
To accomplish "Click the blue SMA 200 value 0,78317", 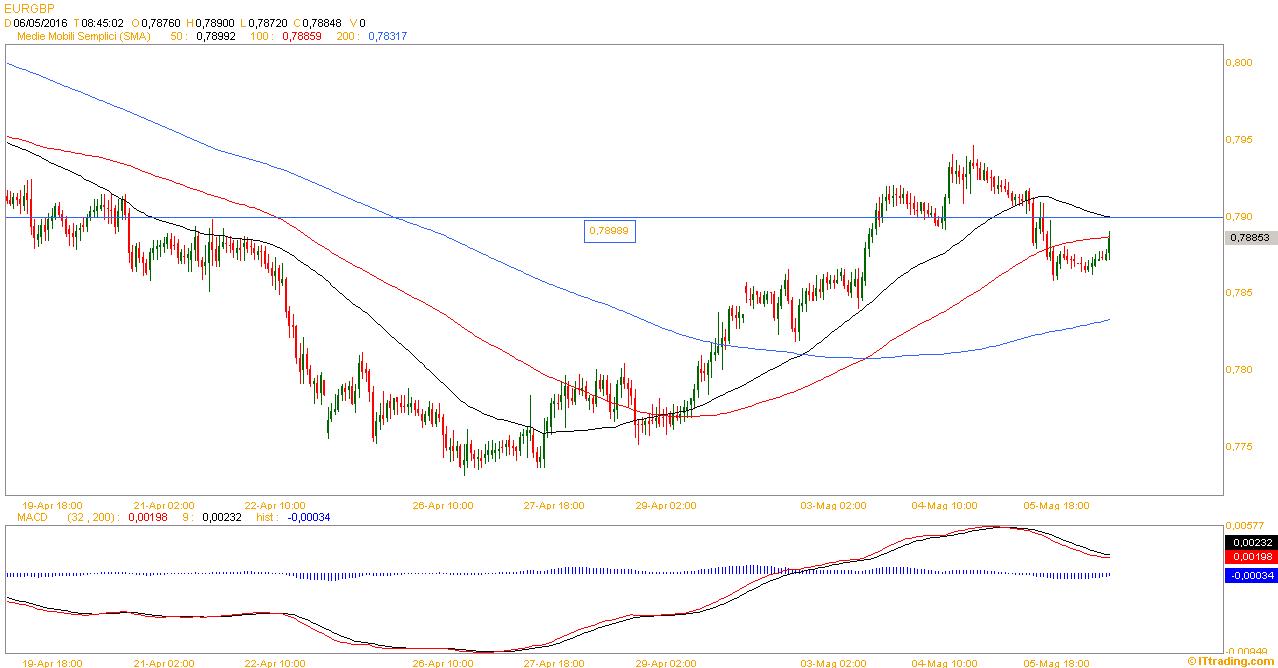I will (387, 36).
